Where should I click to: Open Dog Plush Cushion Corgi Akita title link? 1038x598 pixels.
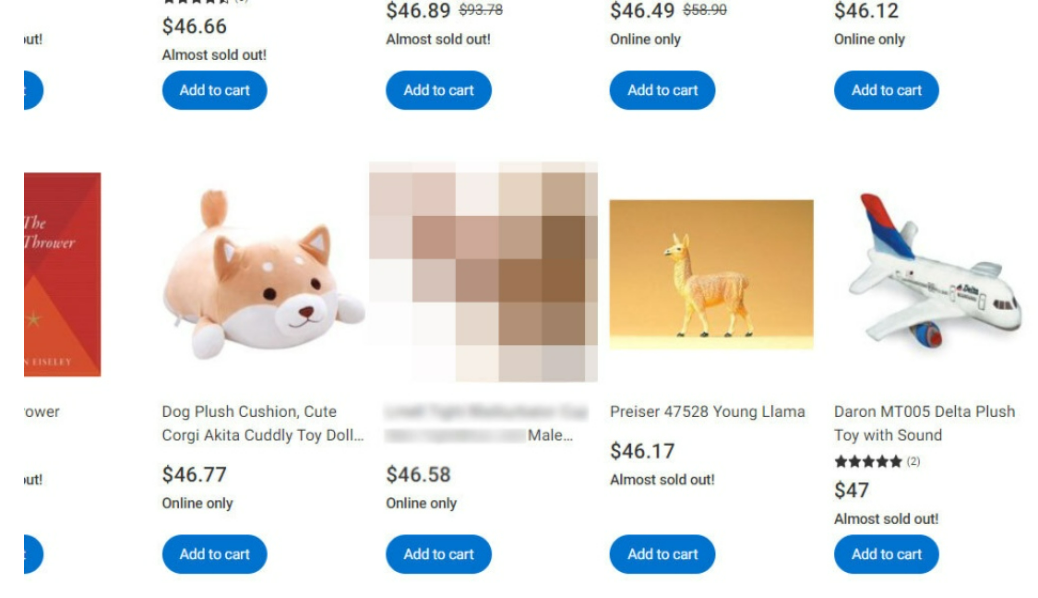point(263,423)
